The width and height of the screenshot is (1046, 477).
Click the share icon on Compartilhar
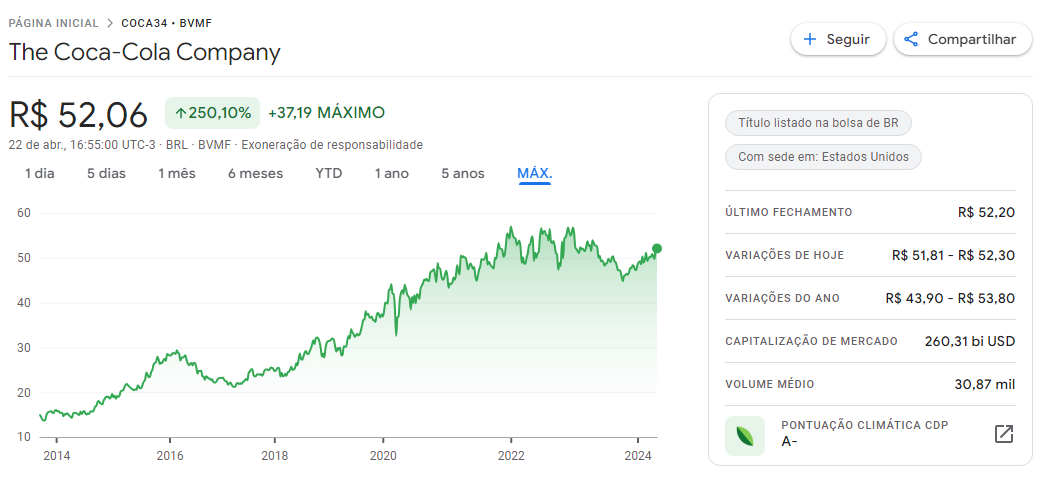911,40
